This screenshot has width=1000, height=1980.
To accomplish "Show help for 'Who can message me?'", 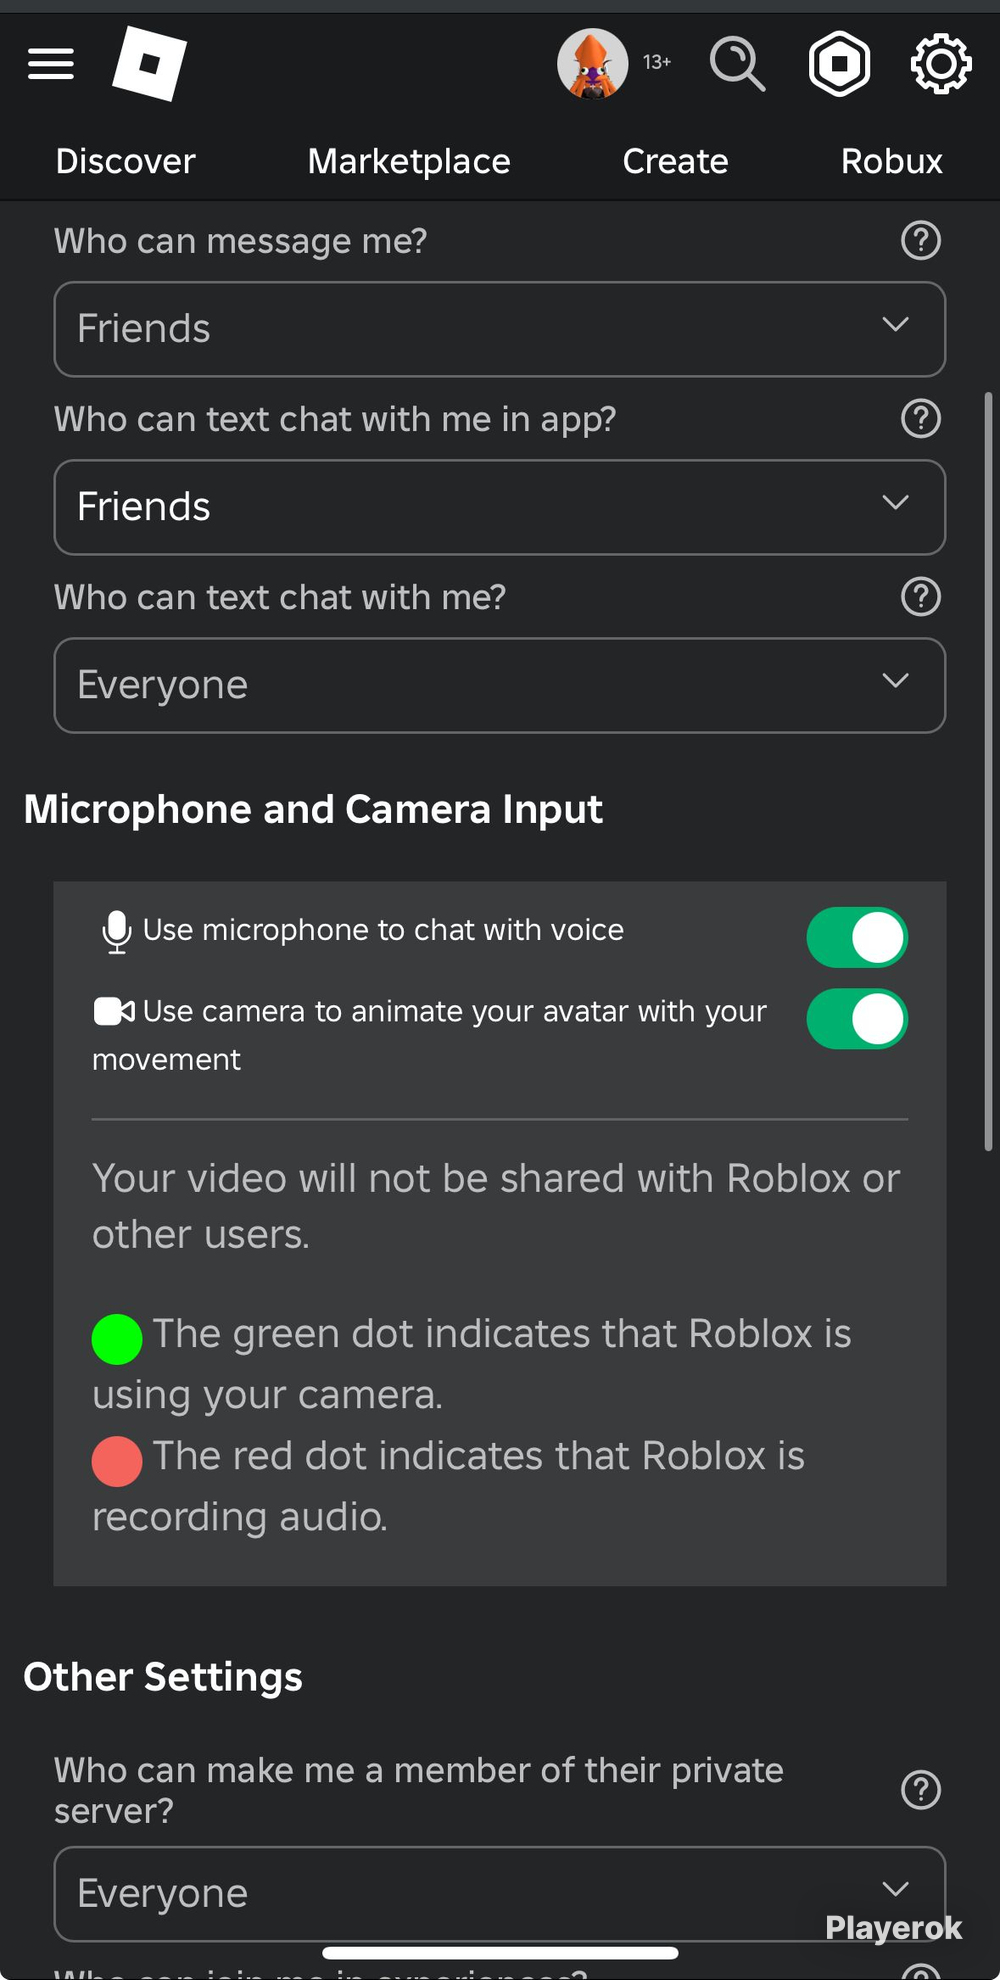I will (921, 240).
